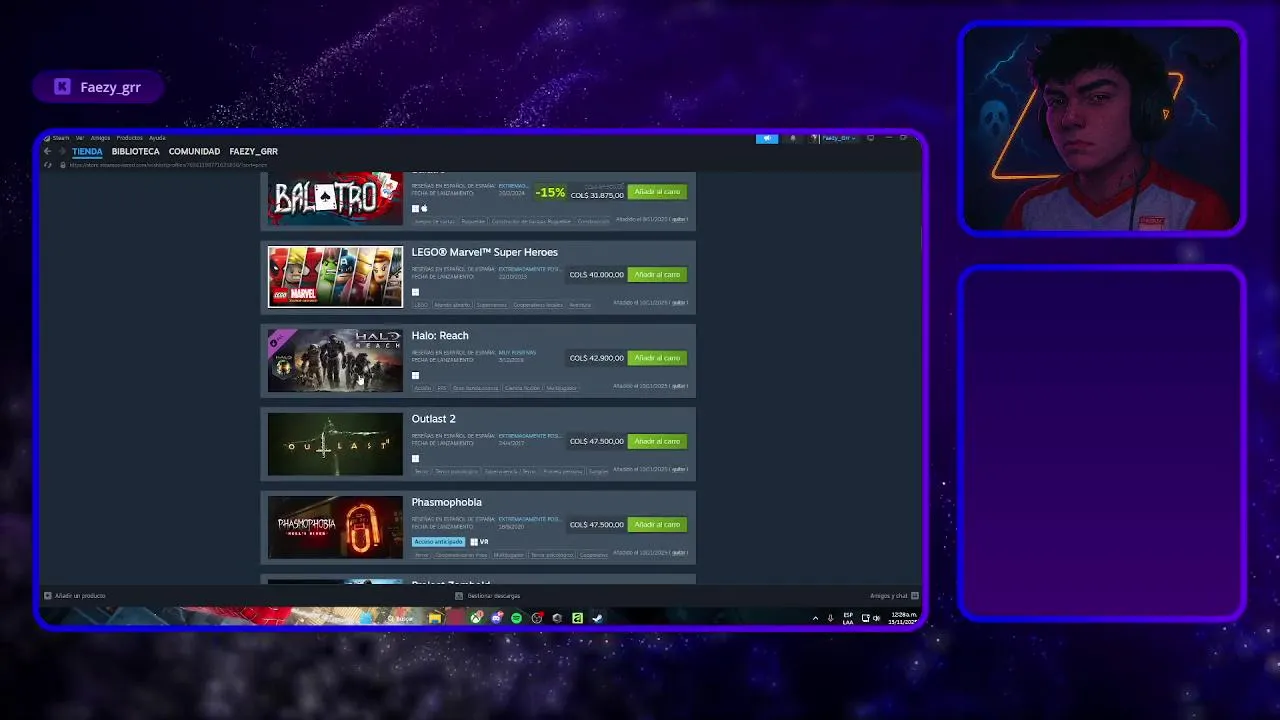Add Halo: Reach to the cart
The image size is (1280, 720).
click(x=657, y=358)
